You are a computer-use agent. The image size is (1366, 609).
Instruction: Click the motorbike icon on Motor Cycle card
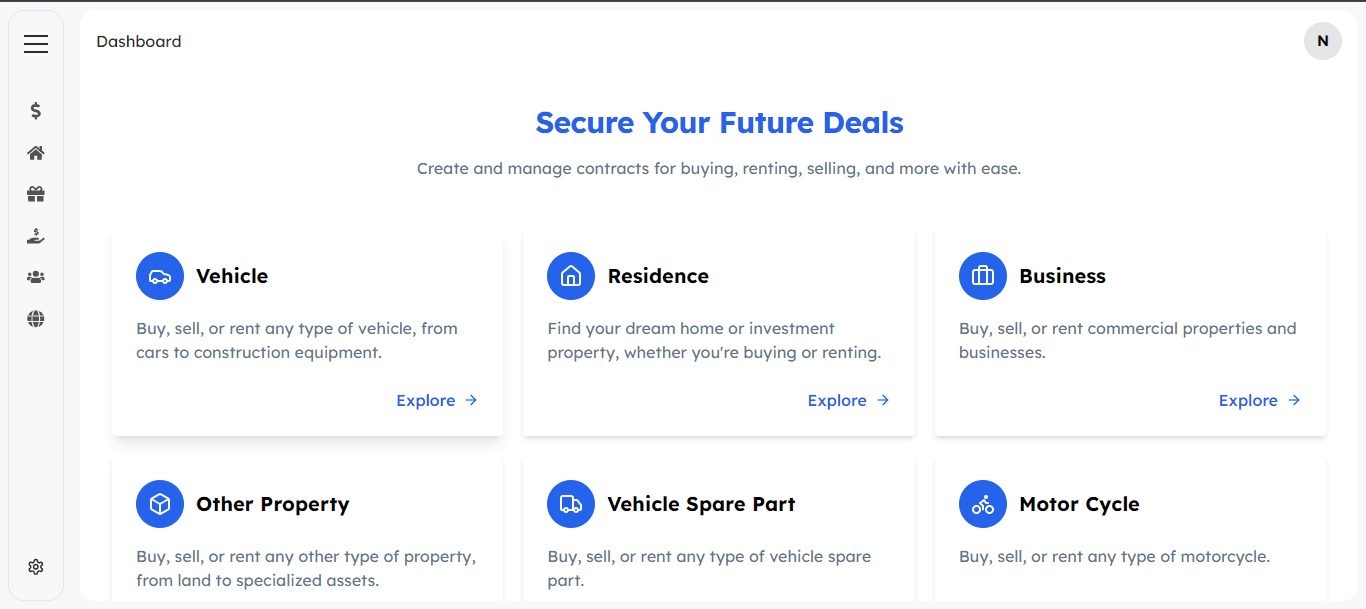pos(983,504)
